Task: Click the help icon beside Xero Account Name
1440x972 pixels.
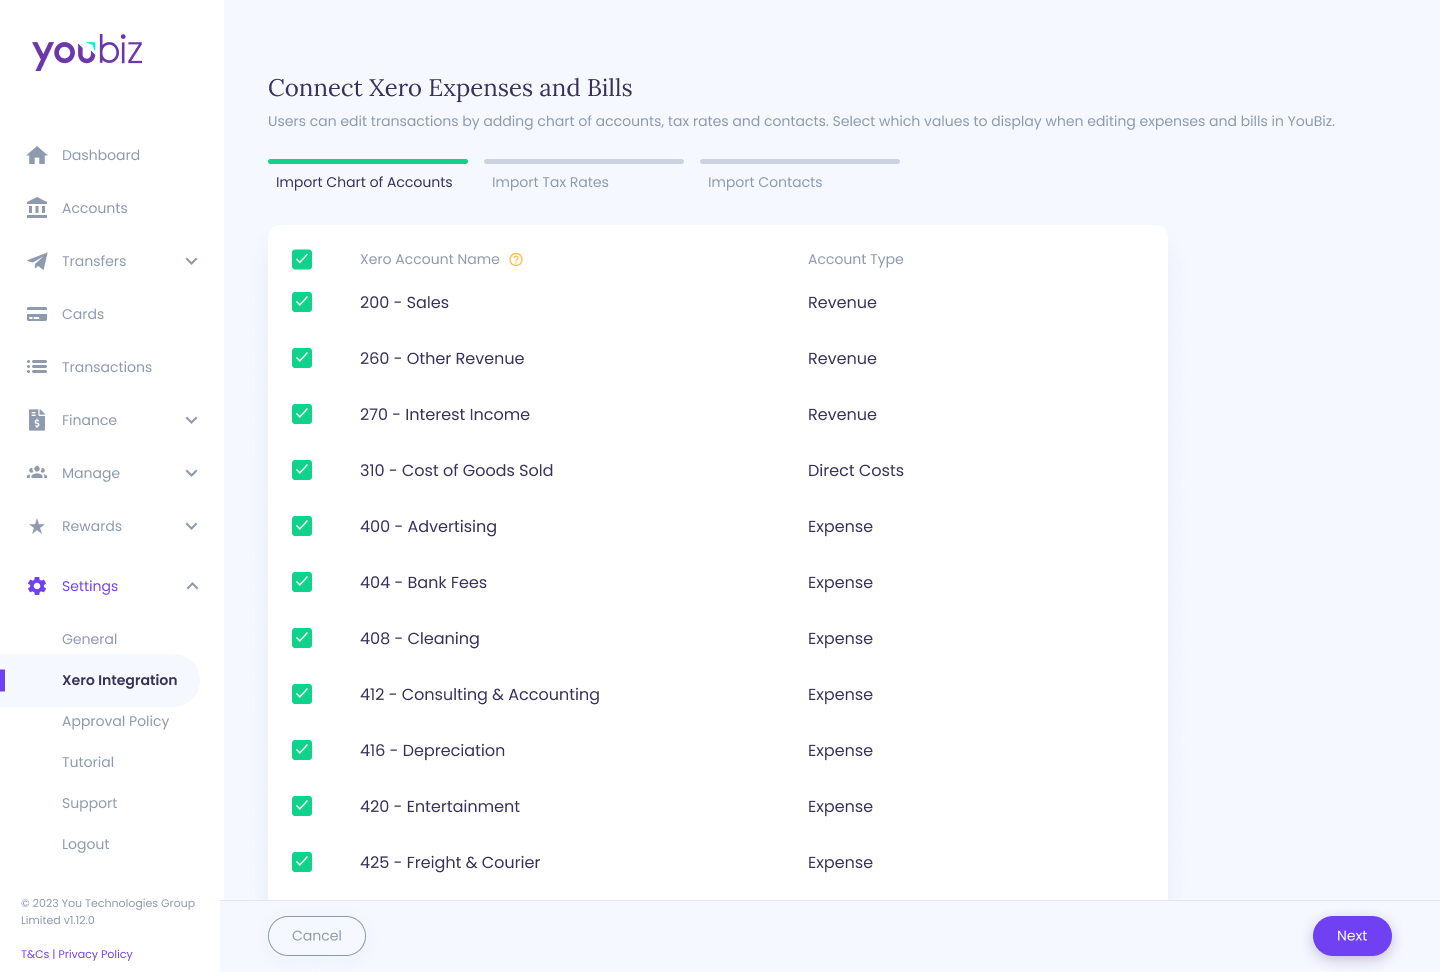Action: point(516,259)
